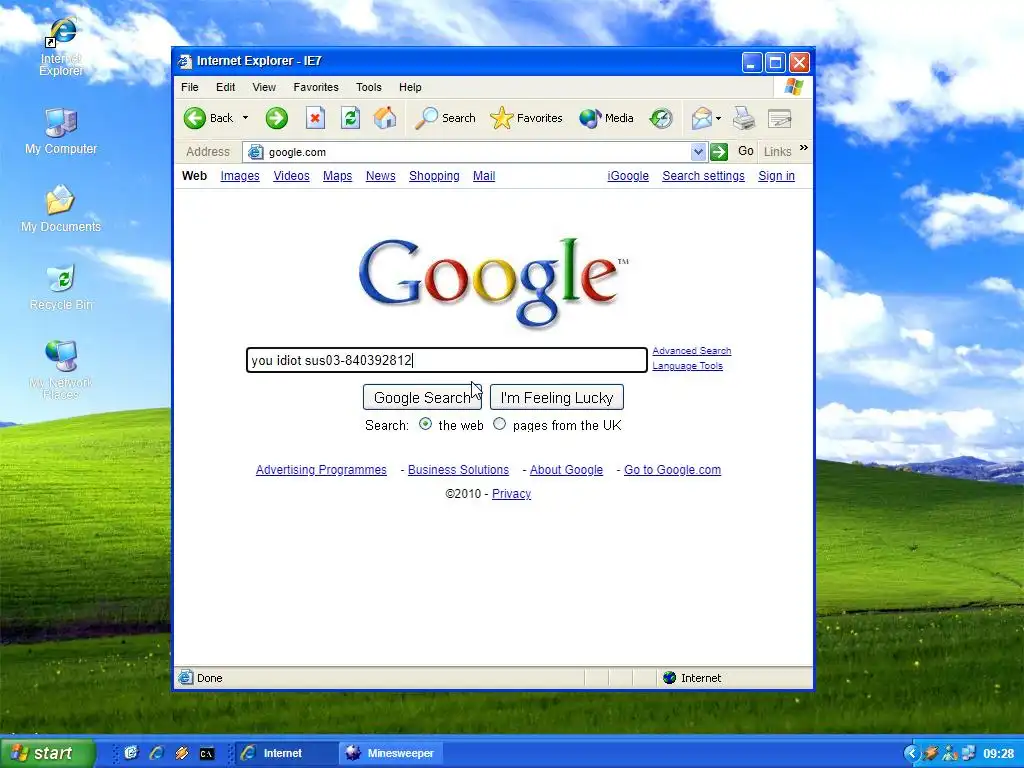1024x768 pixels.
Task: Select My Documents desktop icon
Action: (61, 209)
